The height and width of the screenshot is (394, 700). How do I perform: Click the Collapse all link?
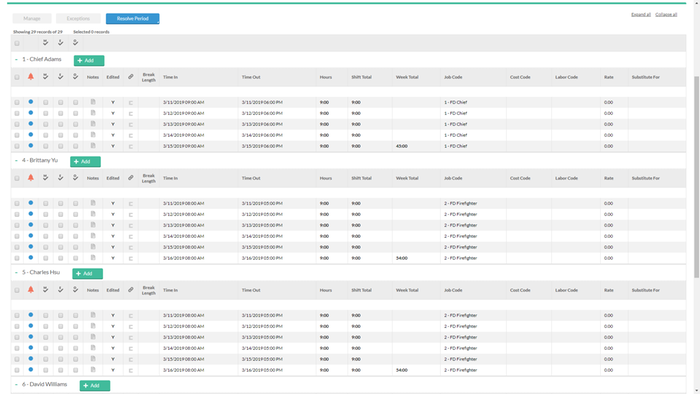[666, 14]
